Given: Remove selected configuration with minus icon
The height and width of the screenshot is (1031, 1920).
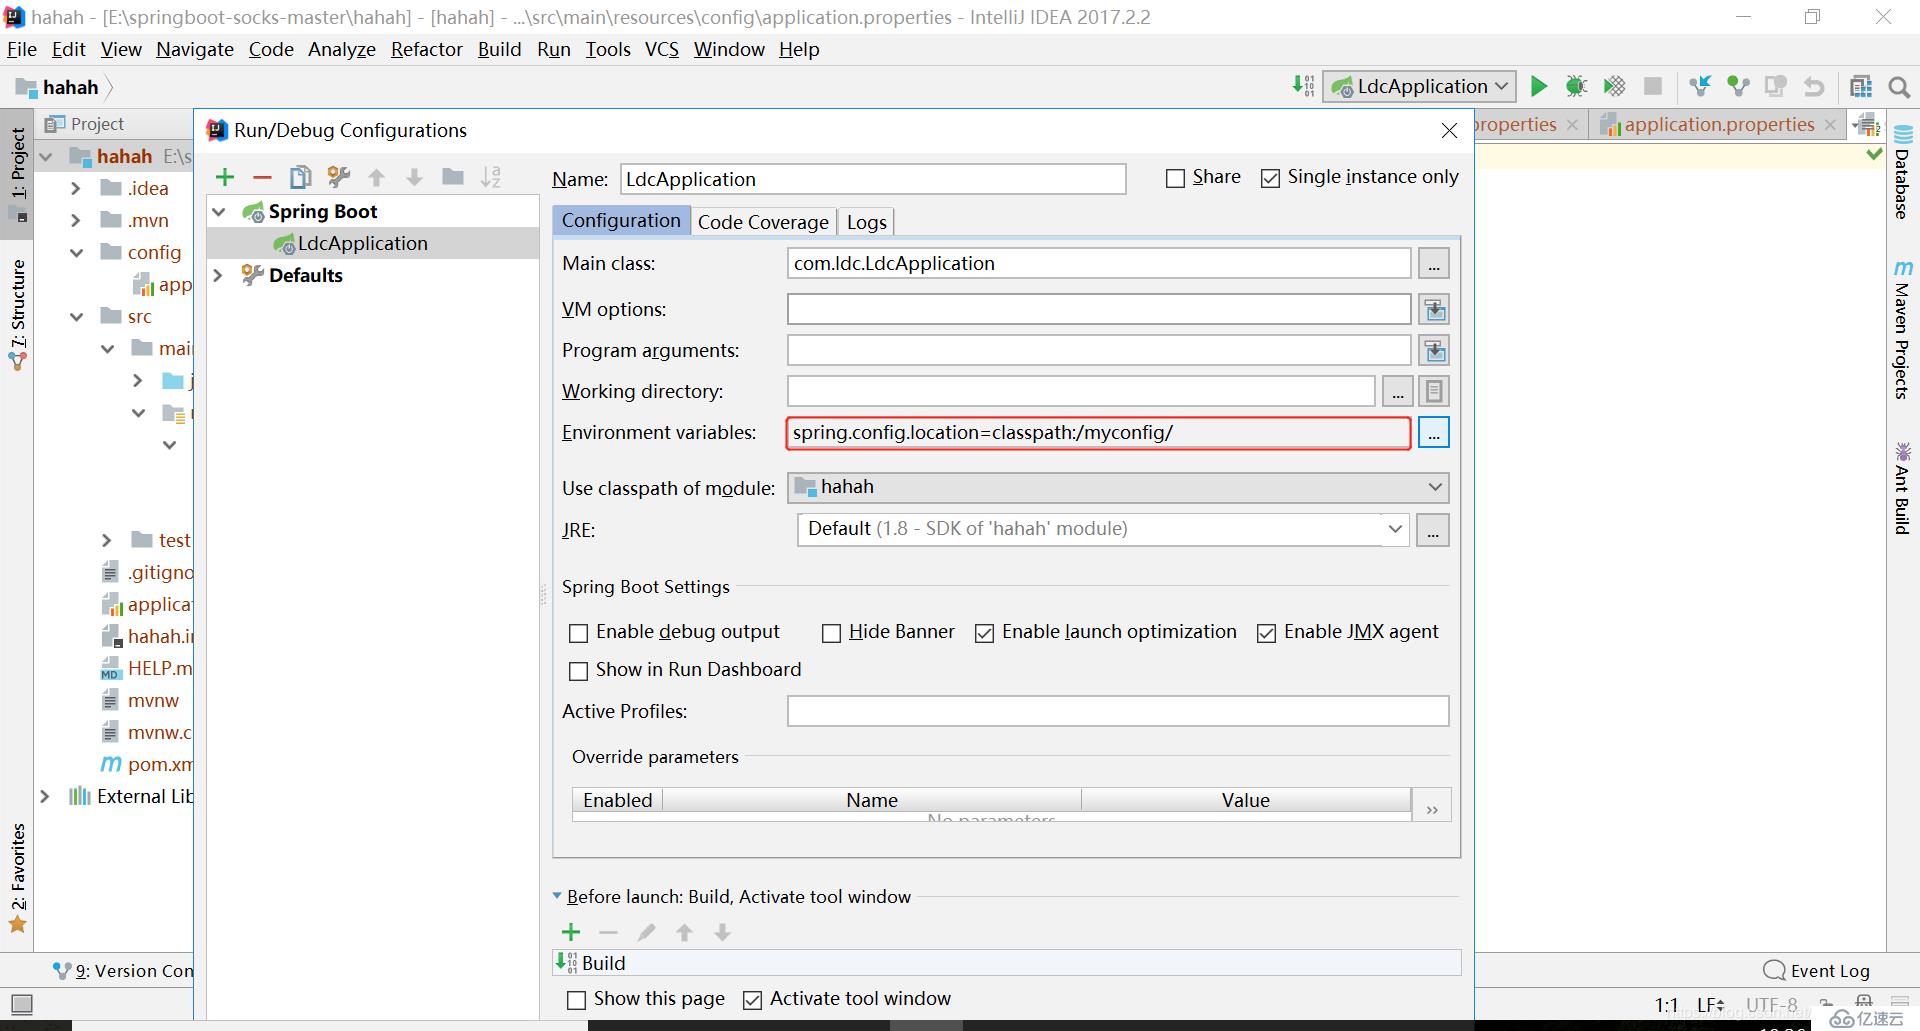Looking at the screenshot, I should [262, 177].
